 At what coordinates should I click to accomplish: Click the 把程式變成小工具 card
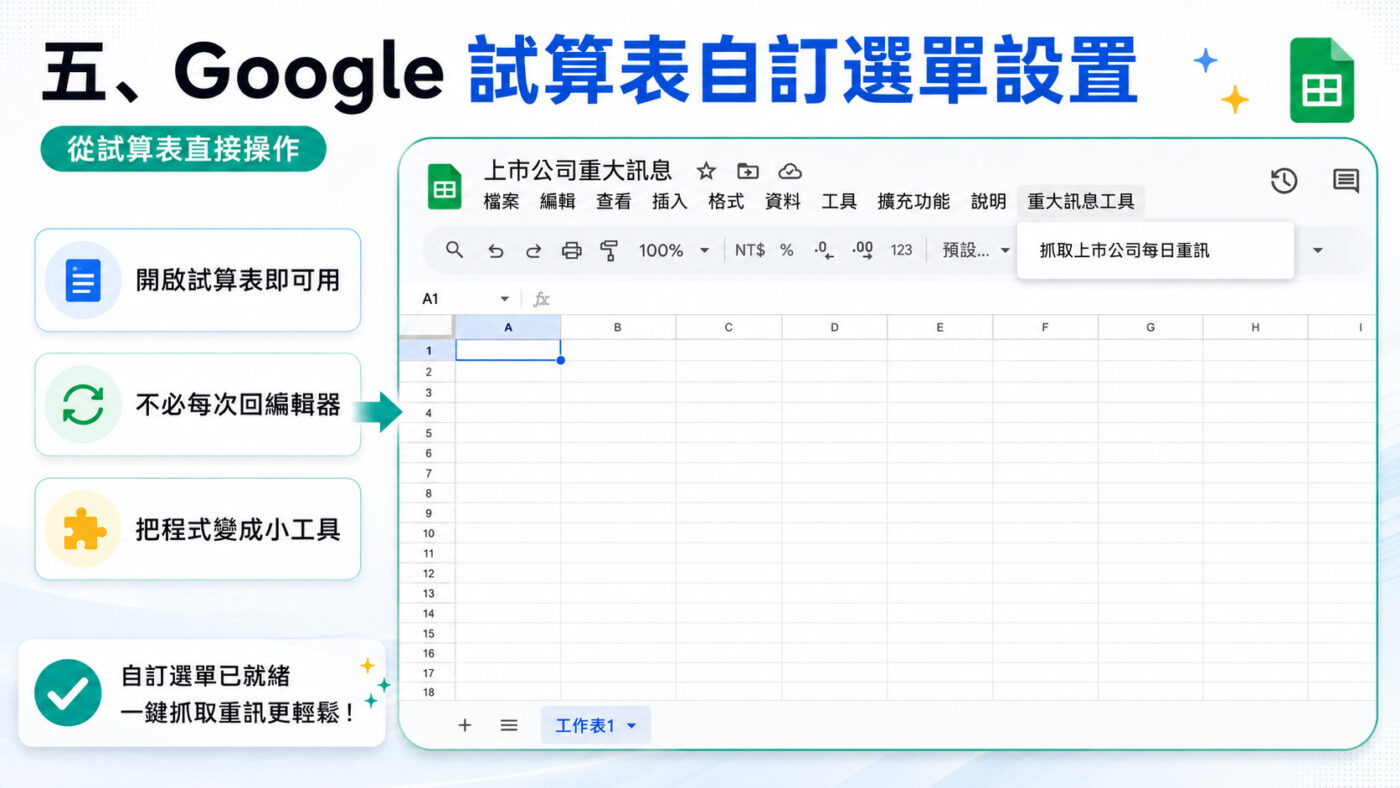(198, 529)
